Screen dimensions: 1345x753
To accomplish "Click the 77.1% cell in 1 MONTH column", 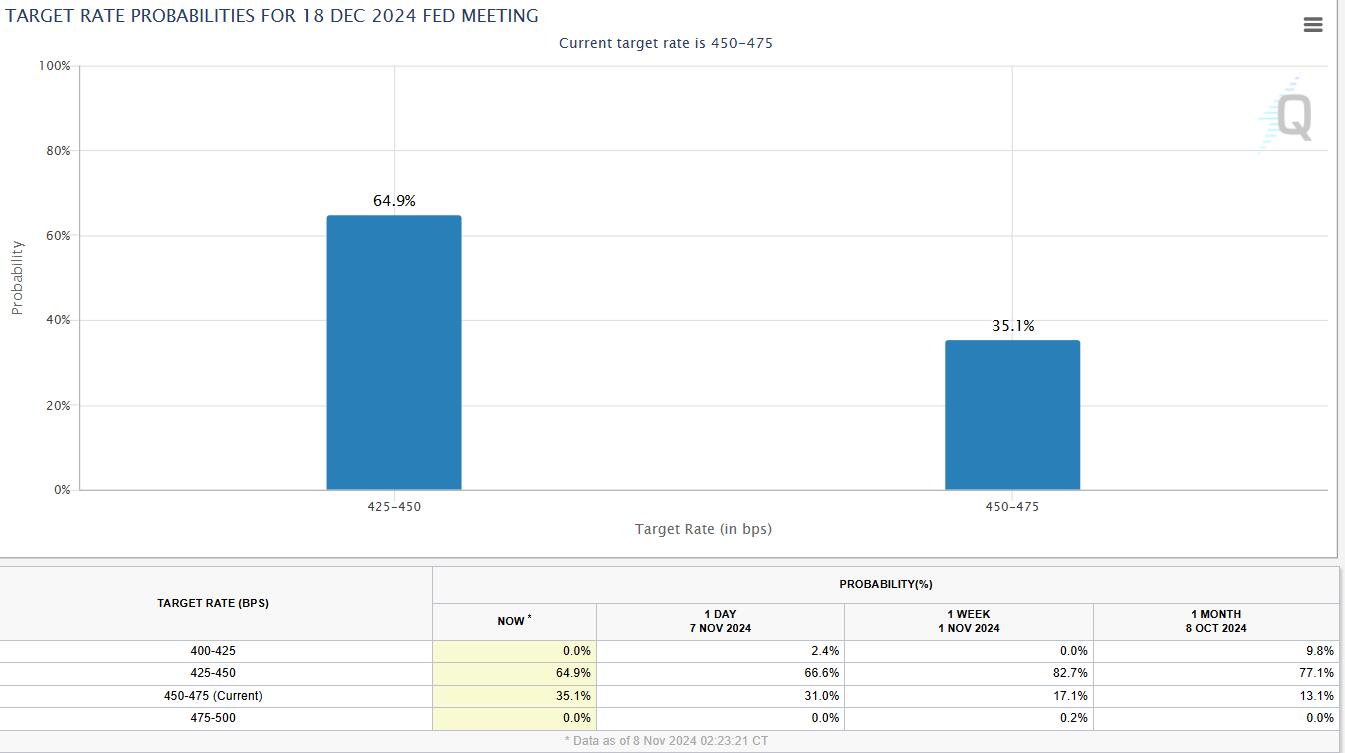I will (1314, 673).
